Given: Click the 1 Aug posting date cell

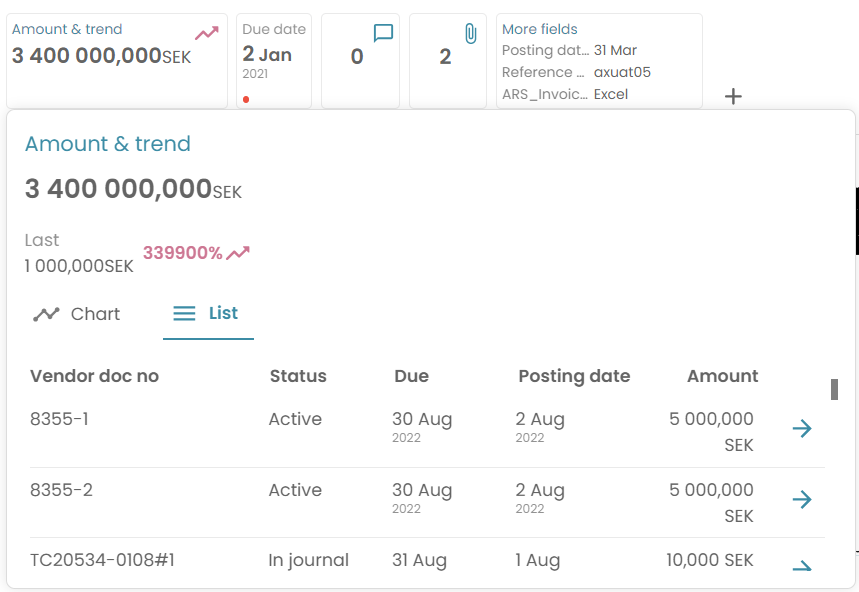Looking at the screenshot, I should click(537, 560).
